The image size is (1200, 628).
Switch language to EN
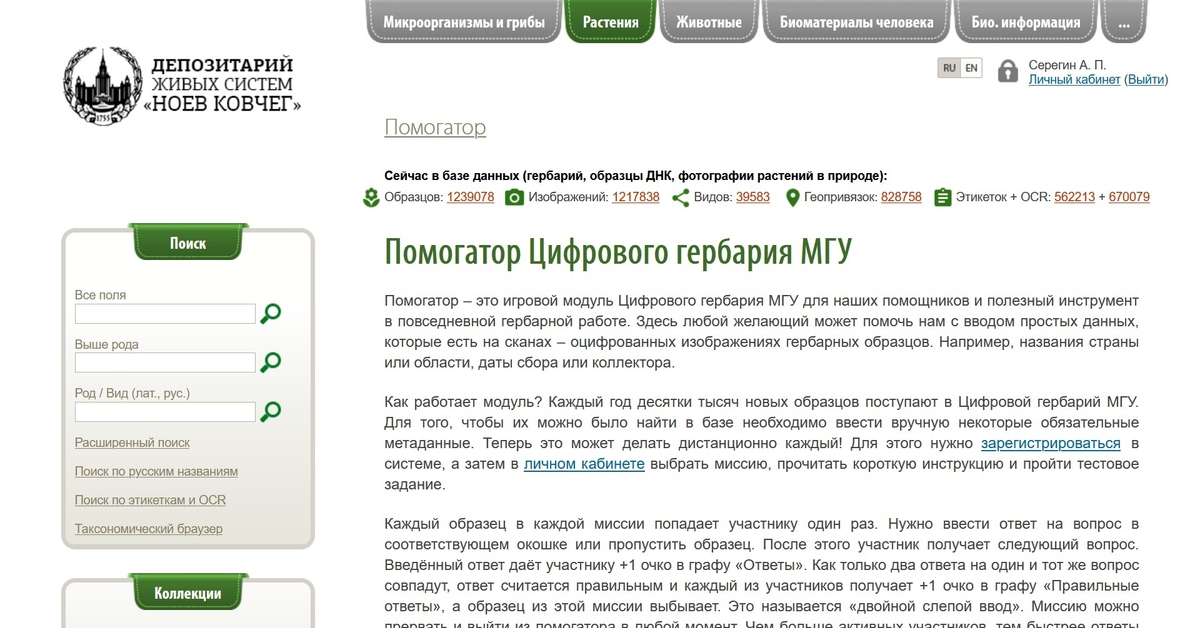point(971,68)
